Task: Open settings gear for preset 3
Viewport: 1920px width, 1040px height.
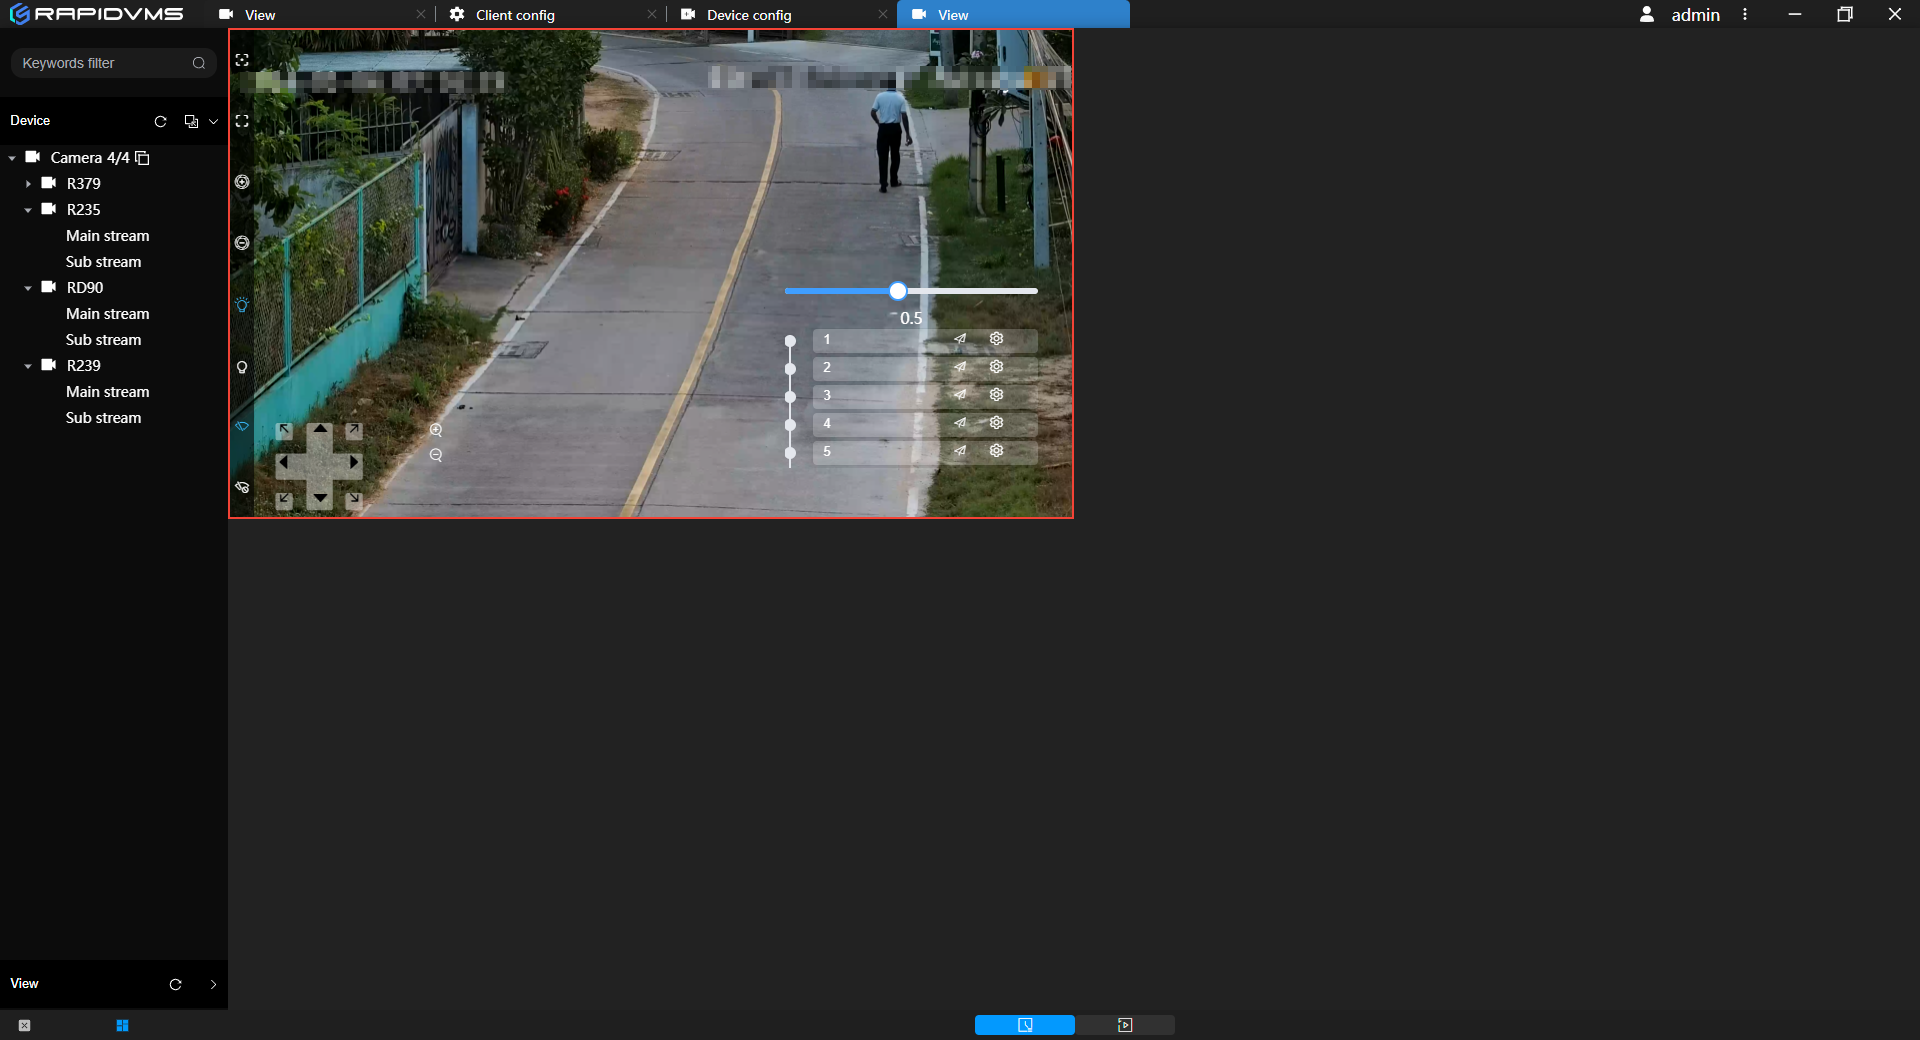Action: [x=996, y=395]
